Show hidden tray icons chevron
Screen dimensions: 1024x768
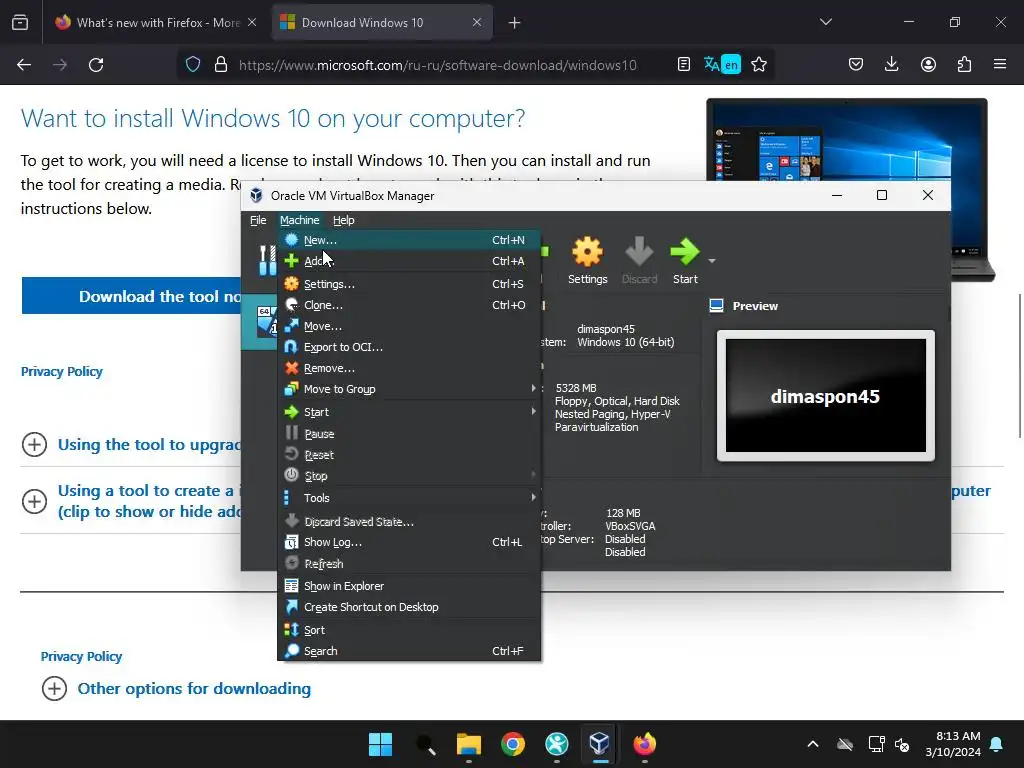tap(813, 744)
